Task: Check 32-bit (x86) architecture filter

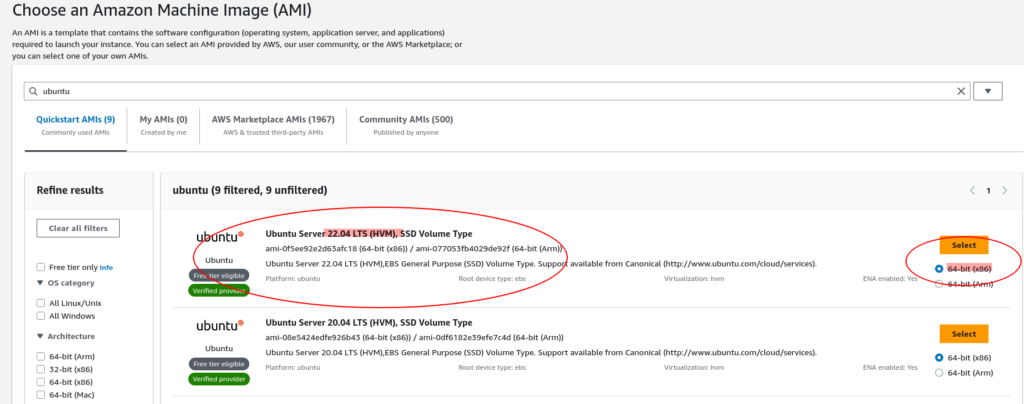Action: 41,369
